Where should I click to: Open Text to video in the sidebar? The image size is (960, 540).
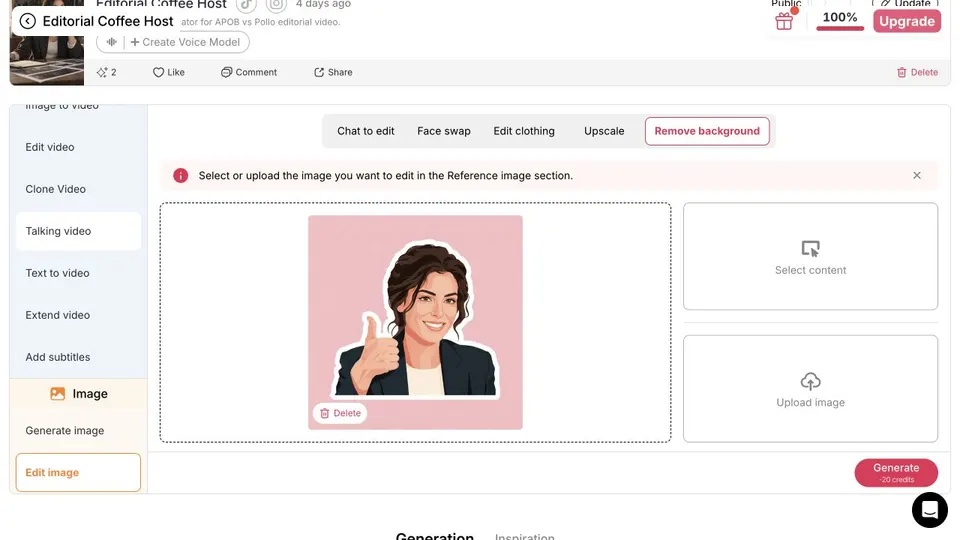click(78, 273)
